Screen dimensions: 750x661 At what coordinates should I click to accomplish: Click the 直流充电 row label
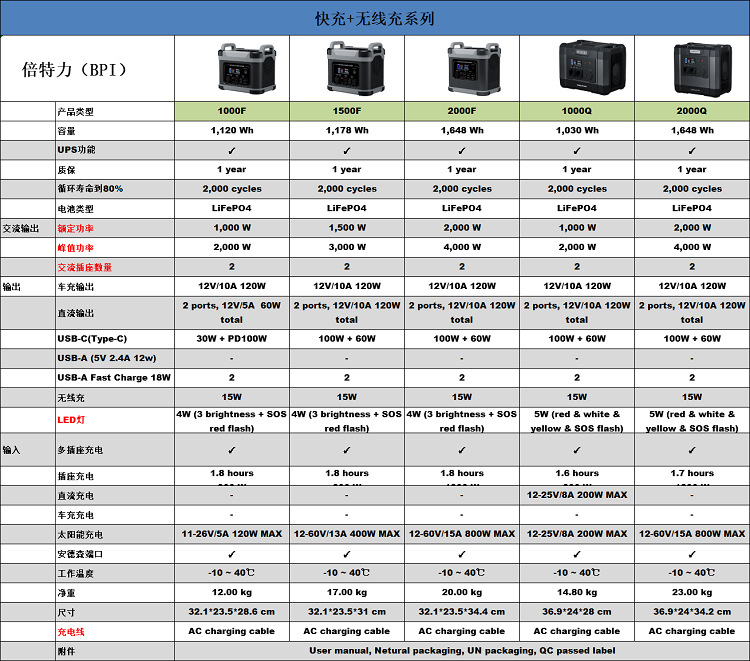tap(76, 496)
